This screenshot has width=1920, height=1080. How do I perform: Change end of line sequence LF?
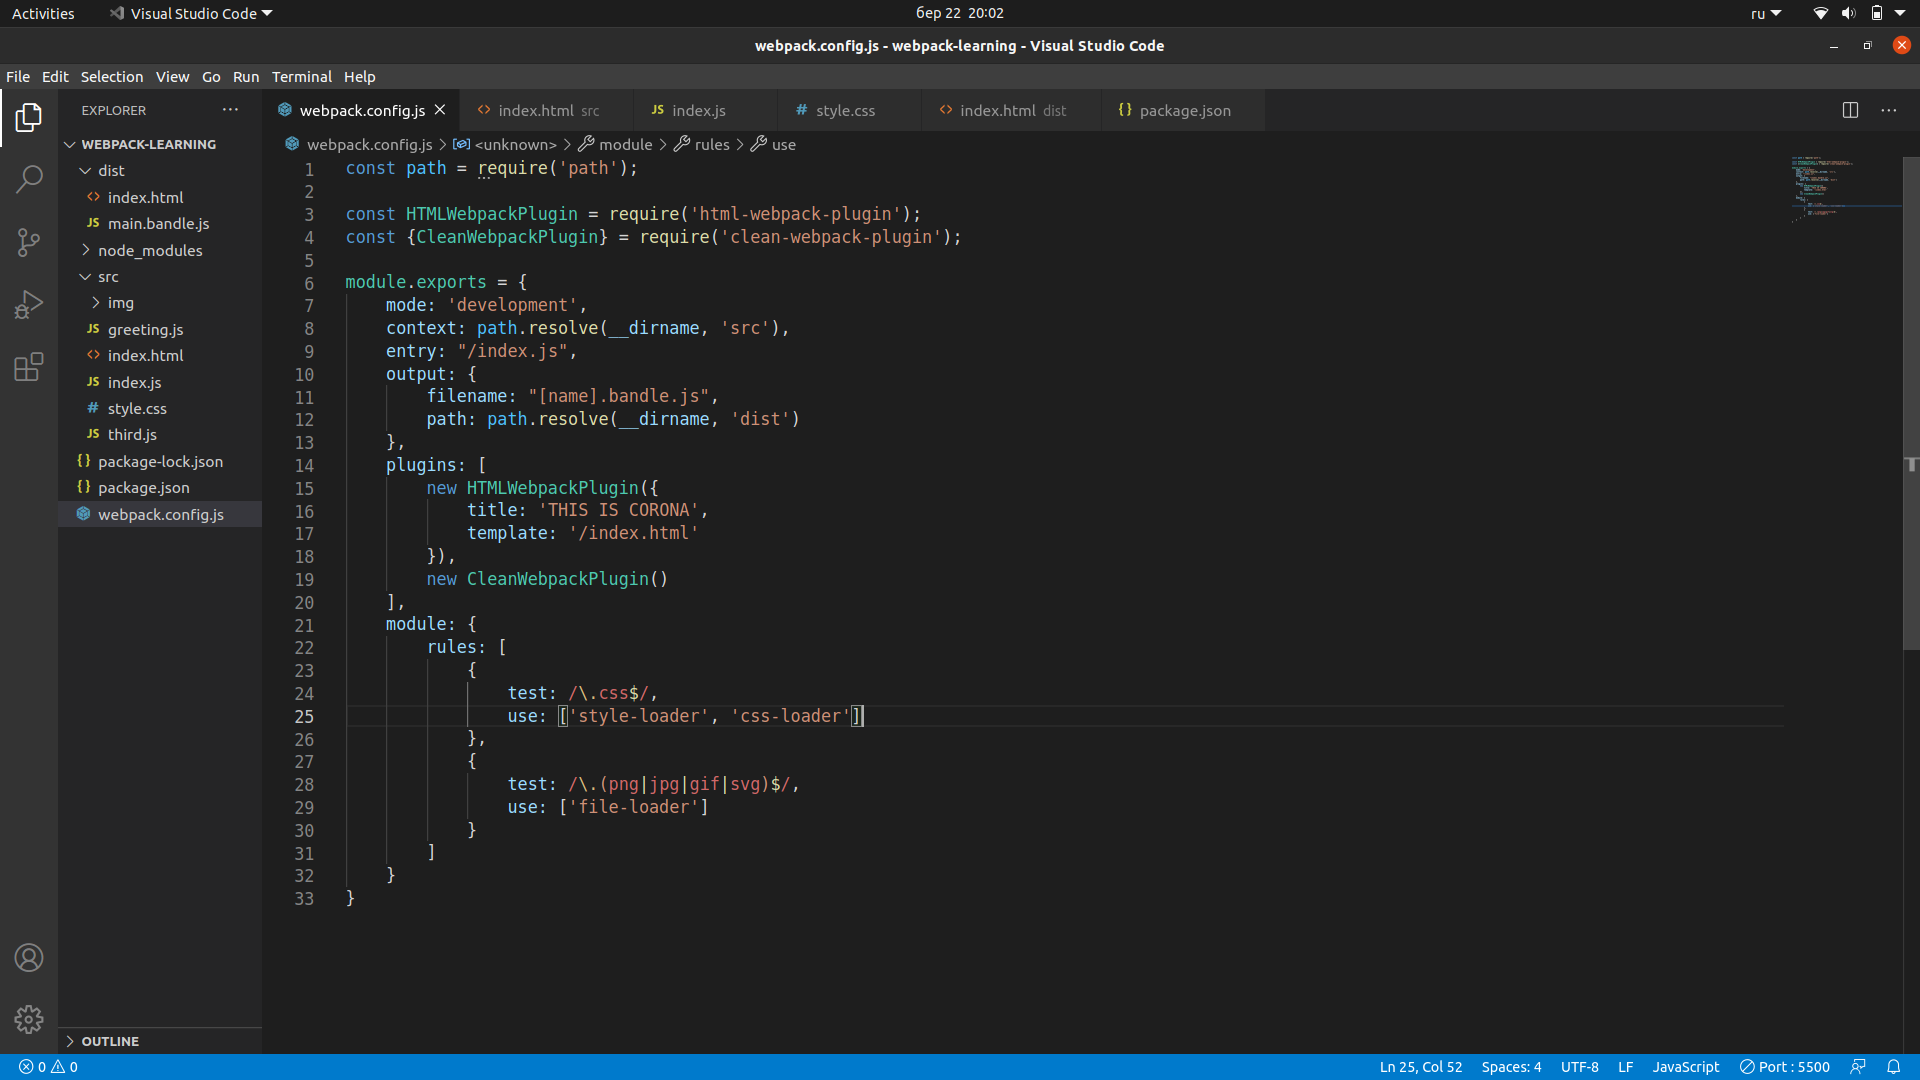pos(1626,1067)
